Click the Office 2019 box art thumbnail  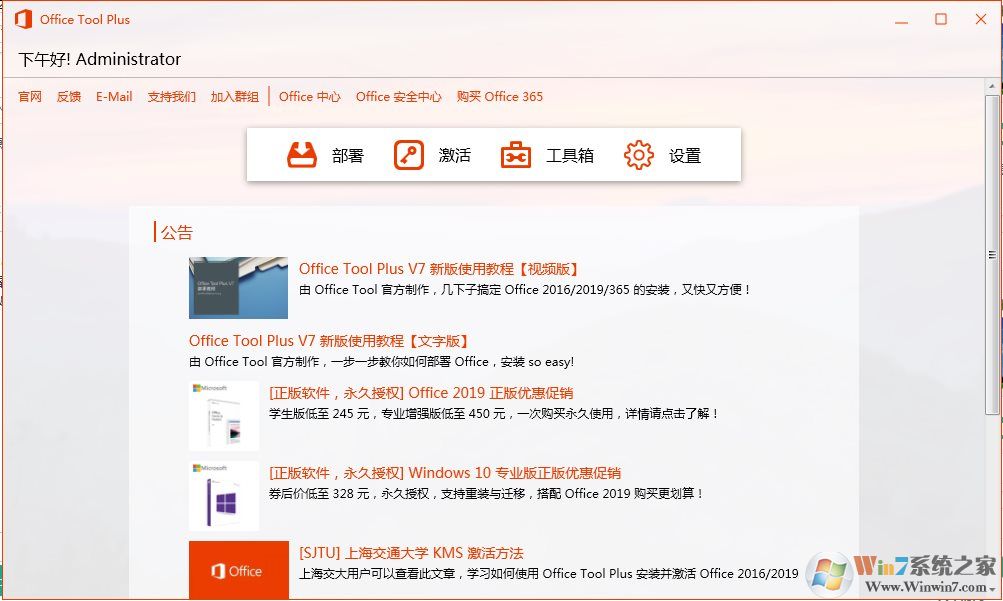[223, 414]
